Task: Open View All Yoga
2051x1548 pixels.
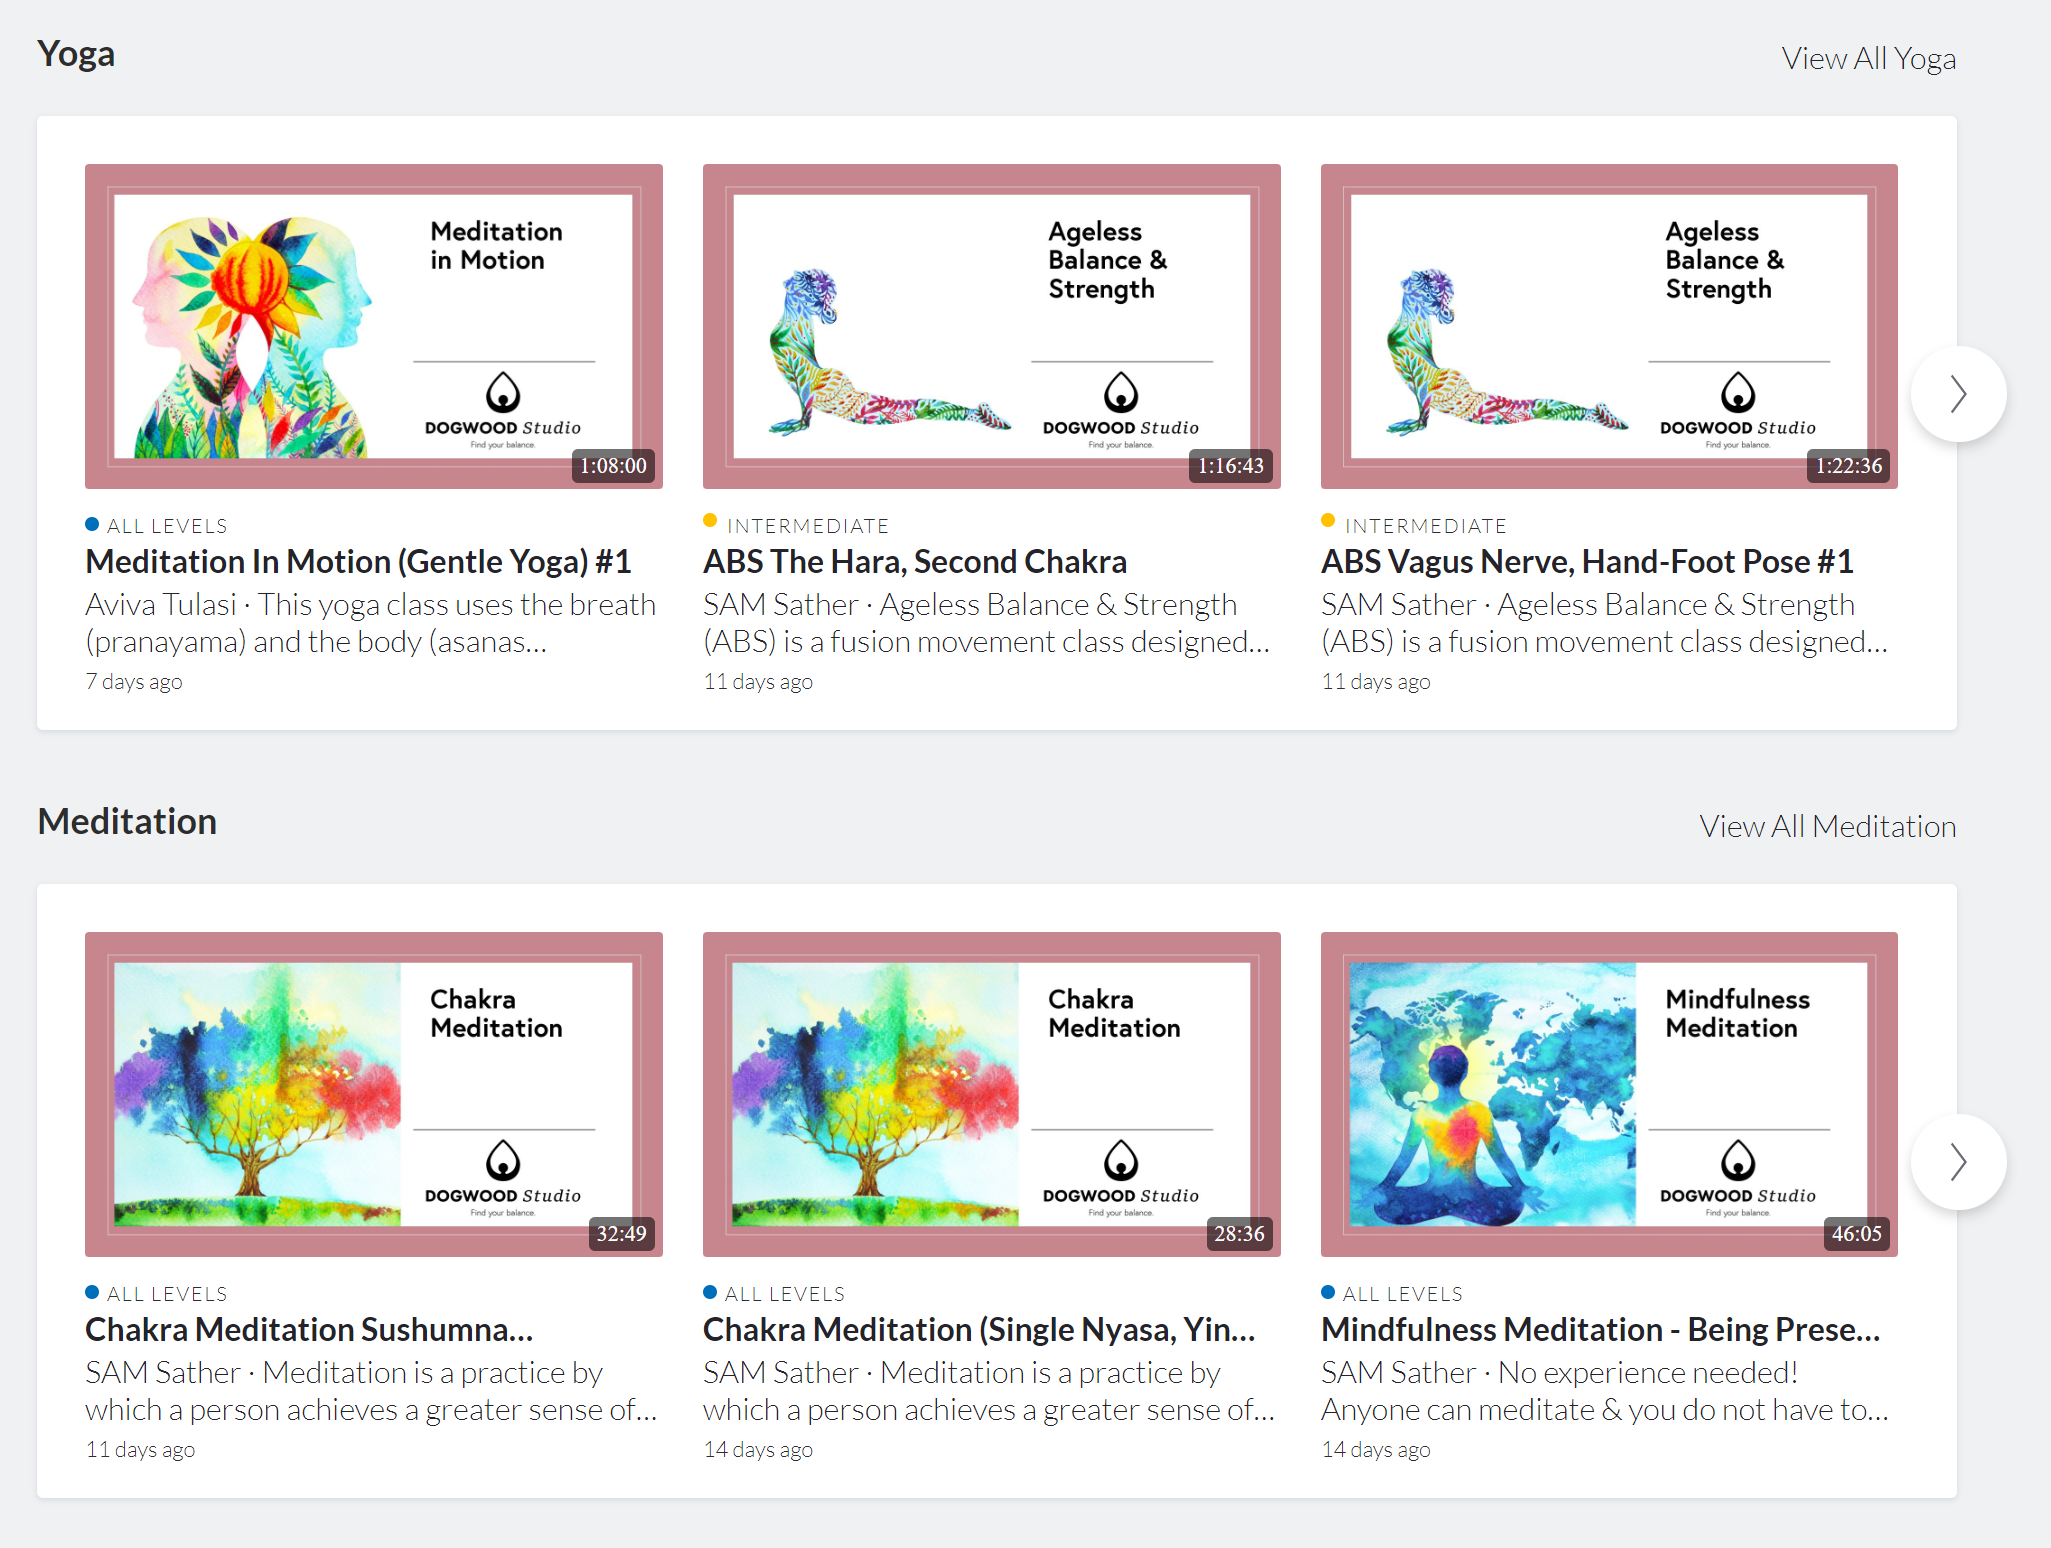Action: pos(1868,58)
